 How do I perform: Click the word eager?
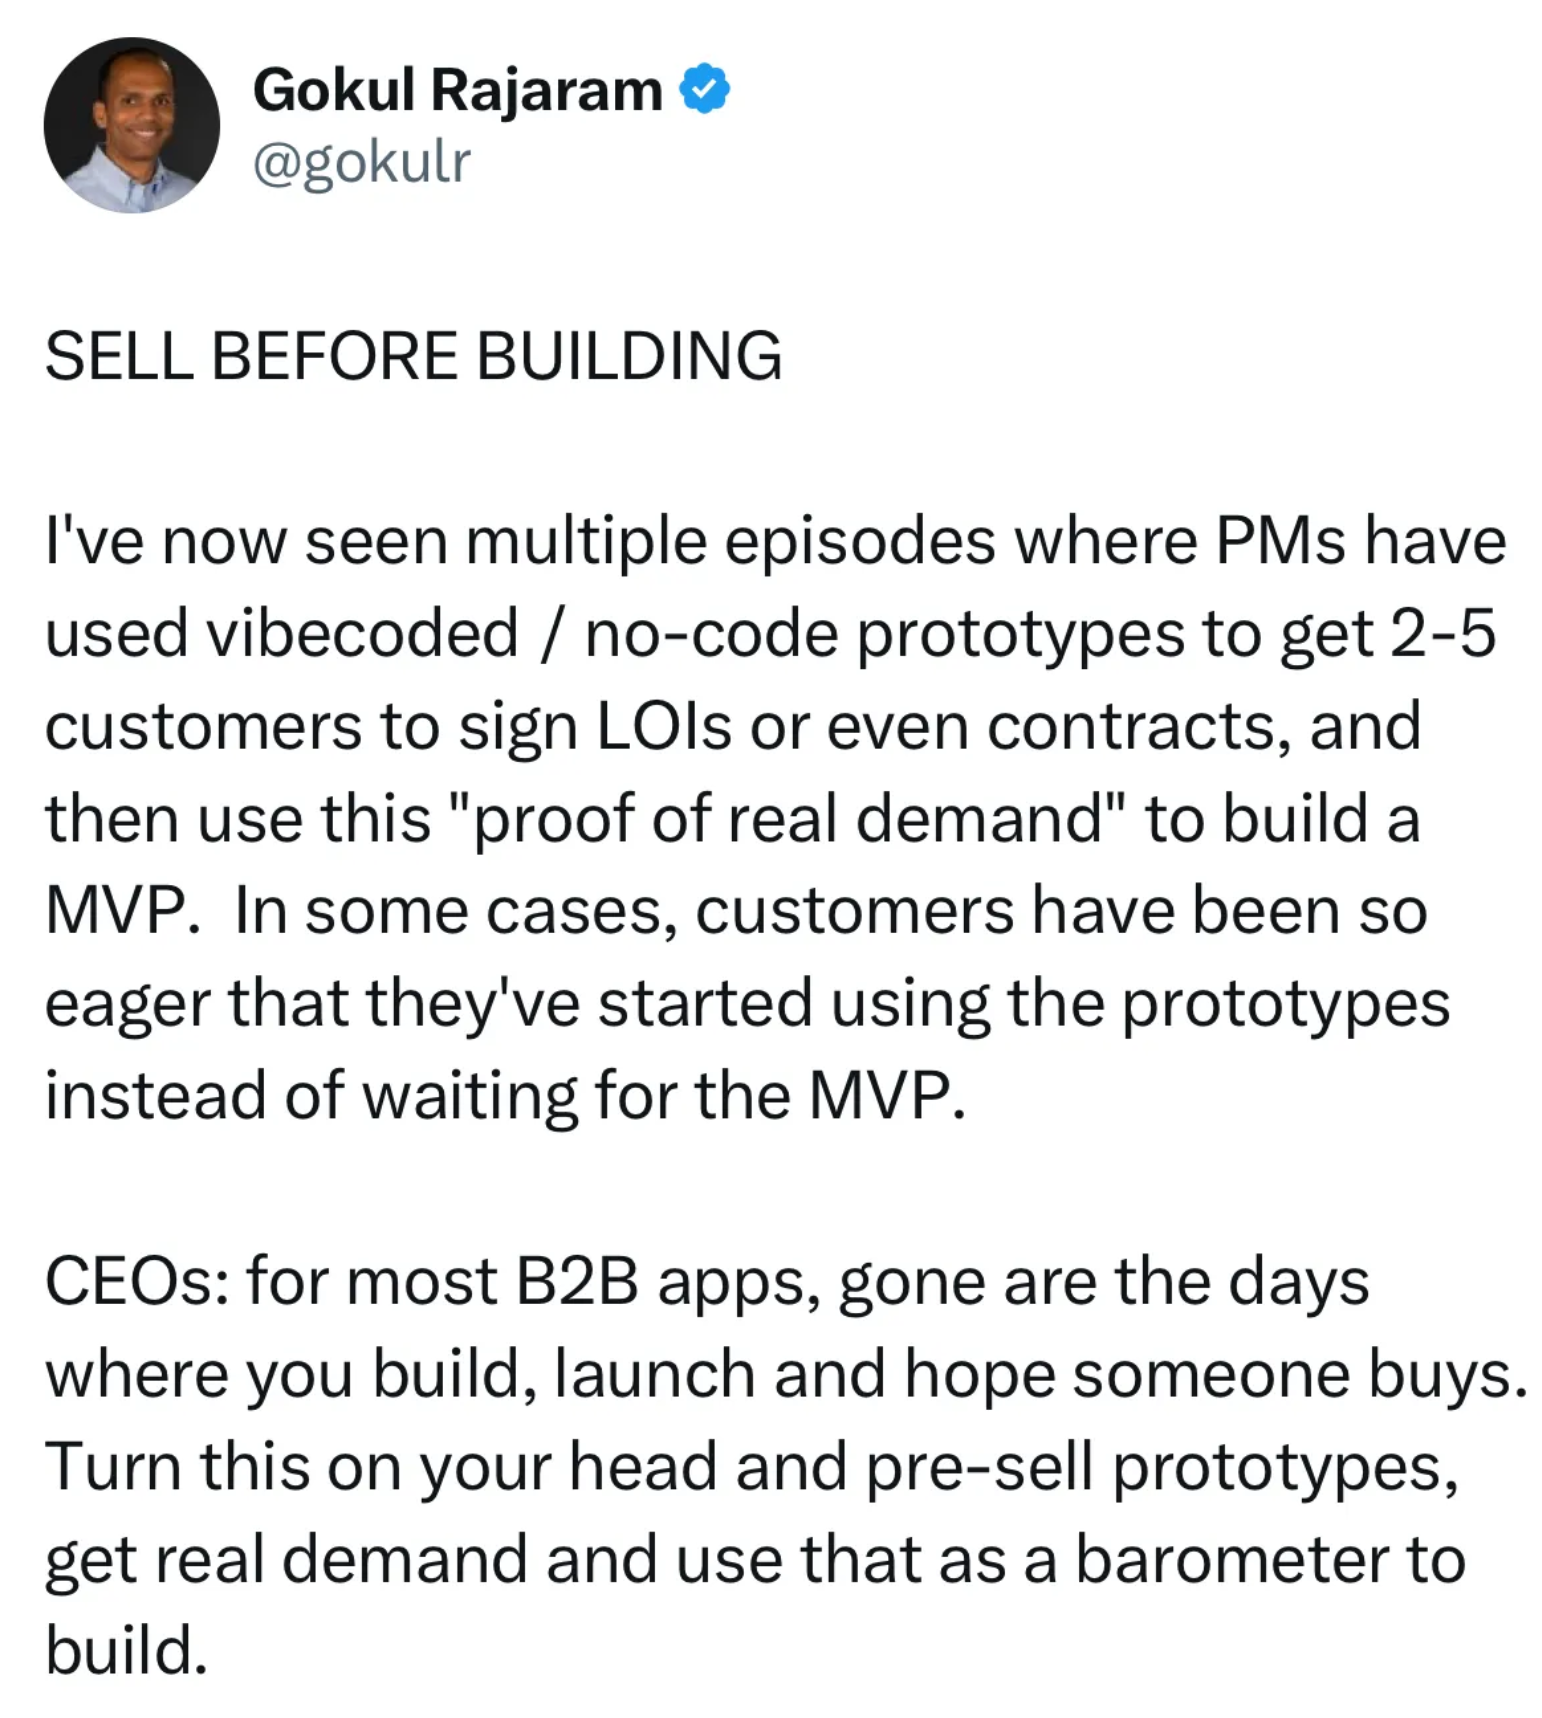click(x=127, y=1004)
